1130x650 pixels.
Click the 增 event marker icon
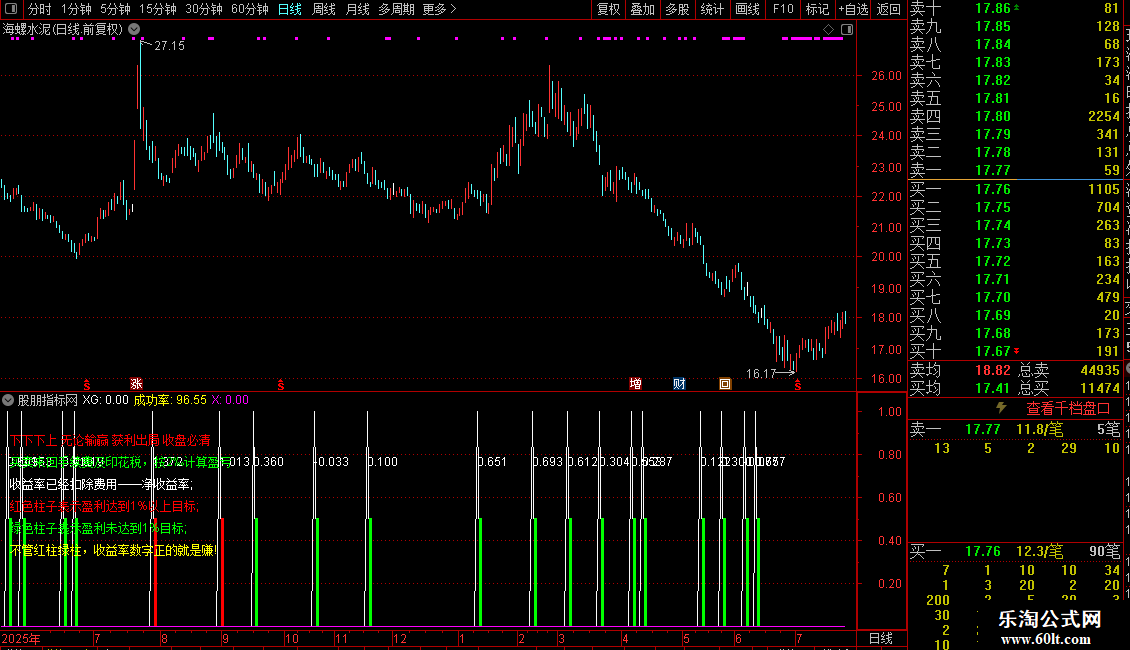pyautogui.click(x=636, y=384)
